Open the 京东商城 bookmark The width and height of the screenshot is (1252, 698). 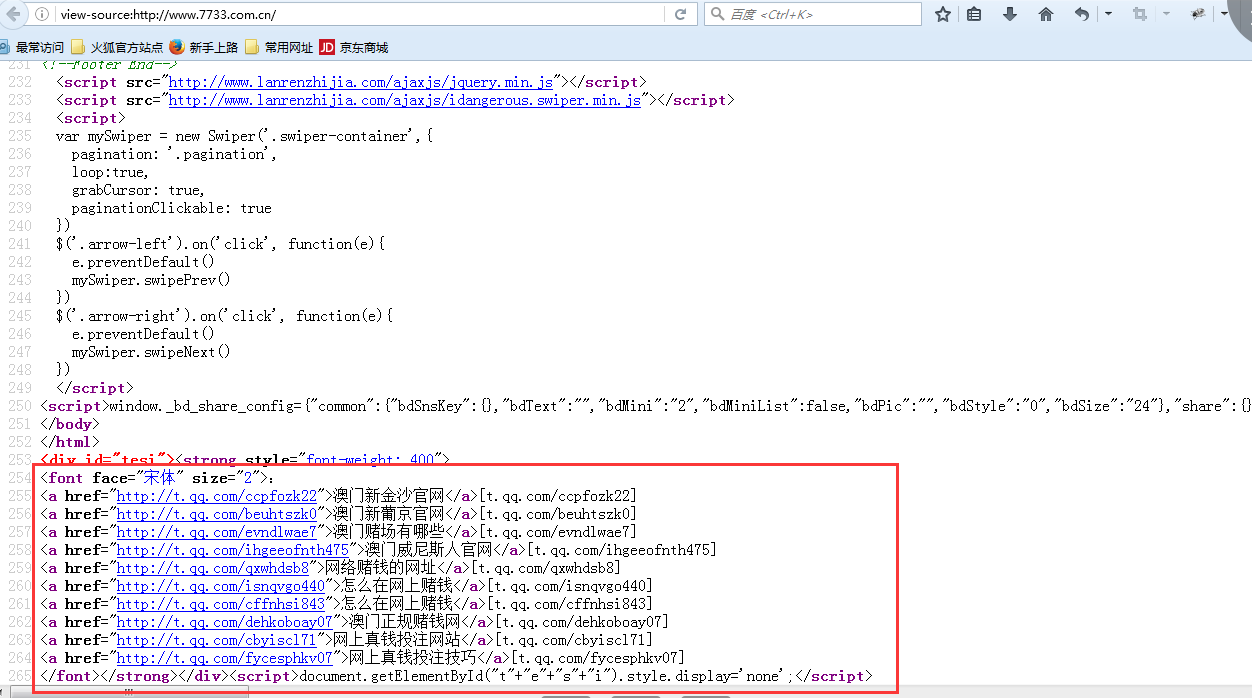tap(354, 47)
